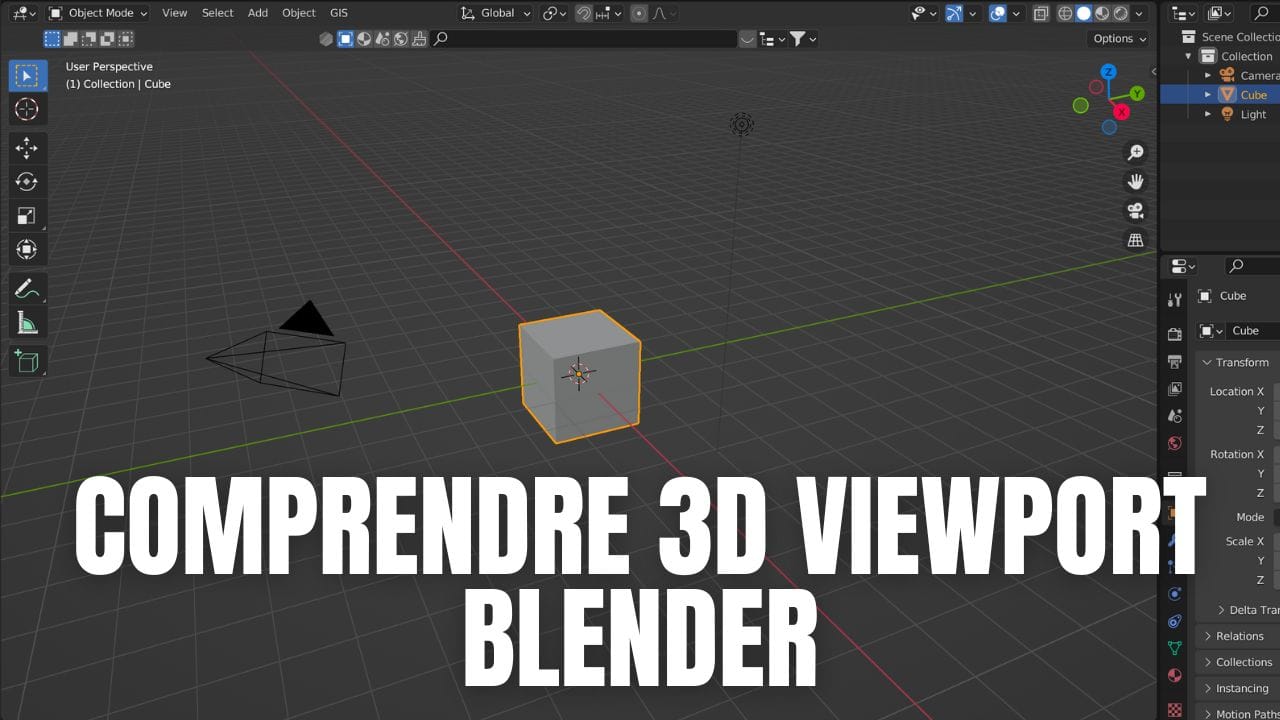Select rendered viewport shading
Screen dimensions: 1280x720
(1121, 13)
